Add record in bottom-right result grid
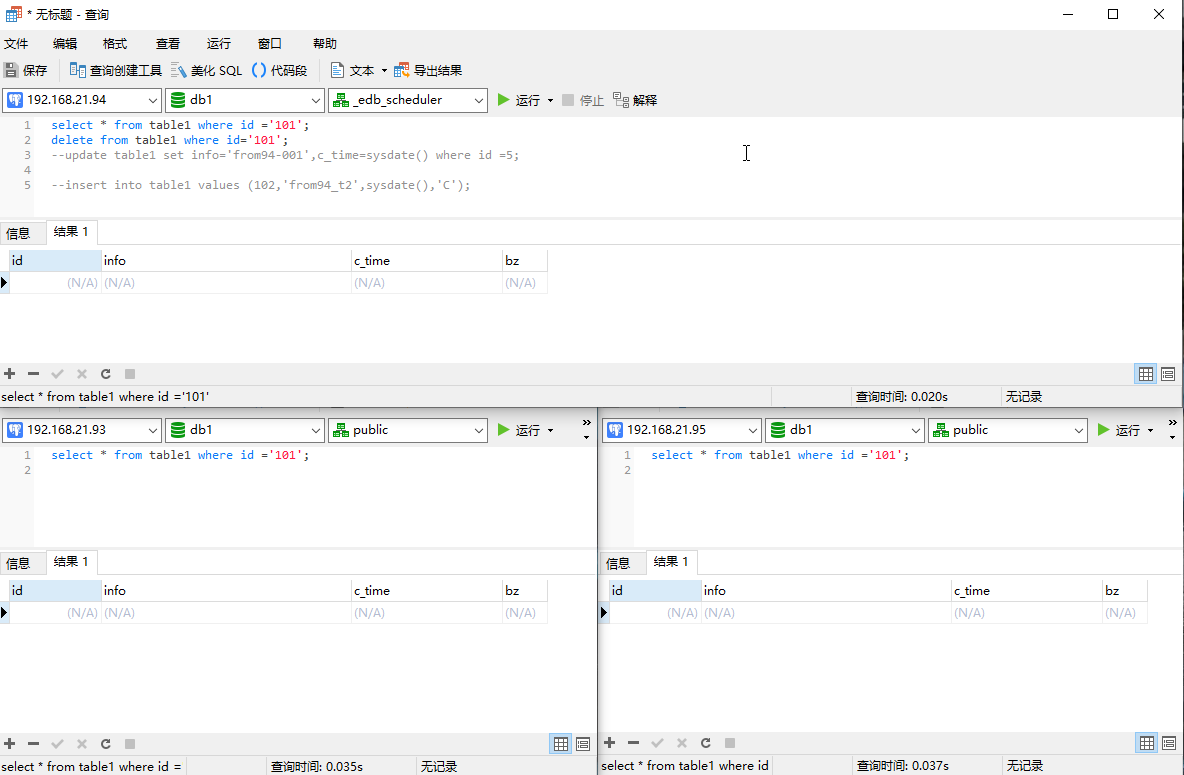The width and height of the screenshot is (1184, 775). [x=609, y=743]
